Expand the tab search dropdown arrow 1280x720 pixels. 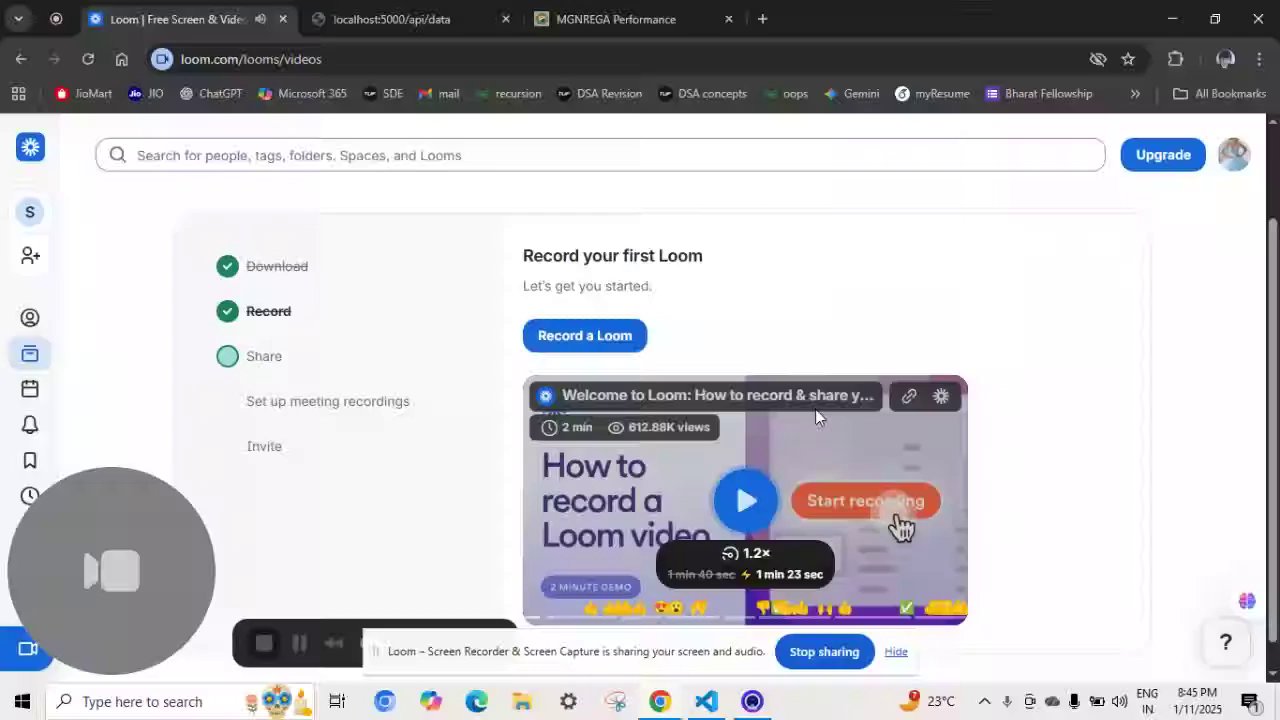click(x=18, y=19)
